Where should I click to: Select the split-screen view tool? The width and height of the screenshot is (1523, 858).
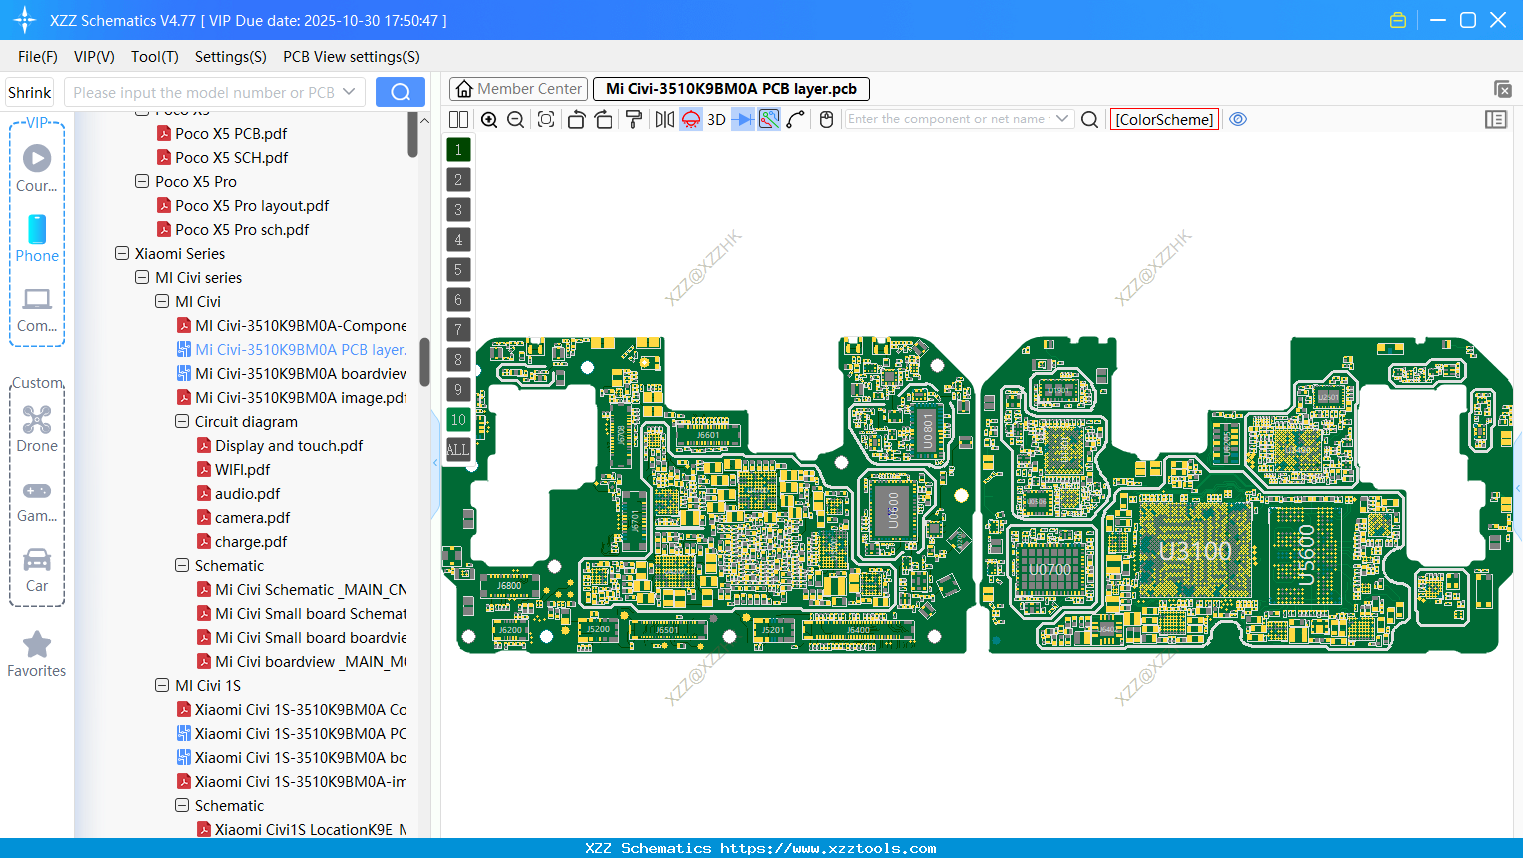(458, 119)
